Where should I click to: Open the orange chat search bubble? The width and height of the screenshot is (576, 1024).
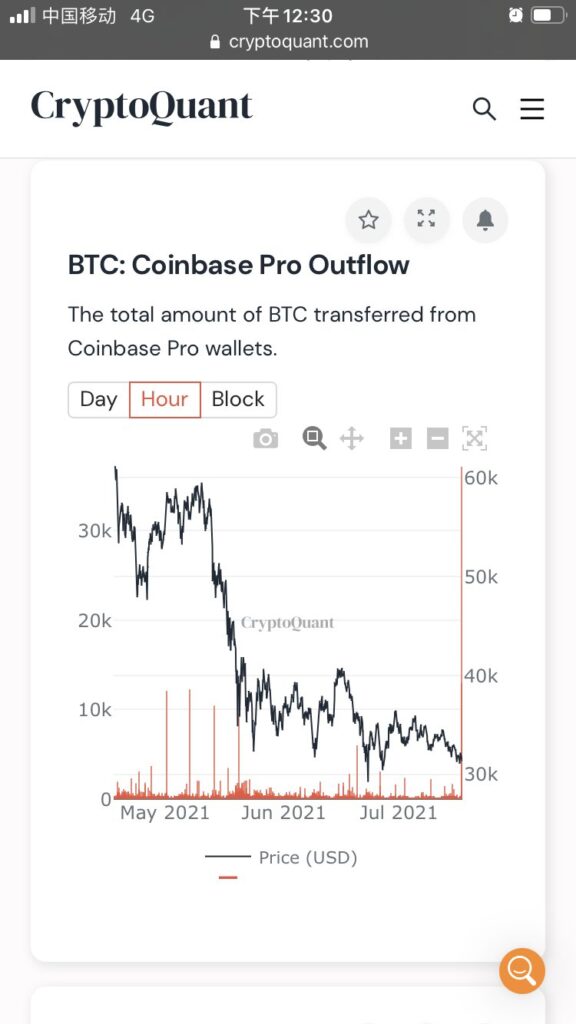pos(522,971)
